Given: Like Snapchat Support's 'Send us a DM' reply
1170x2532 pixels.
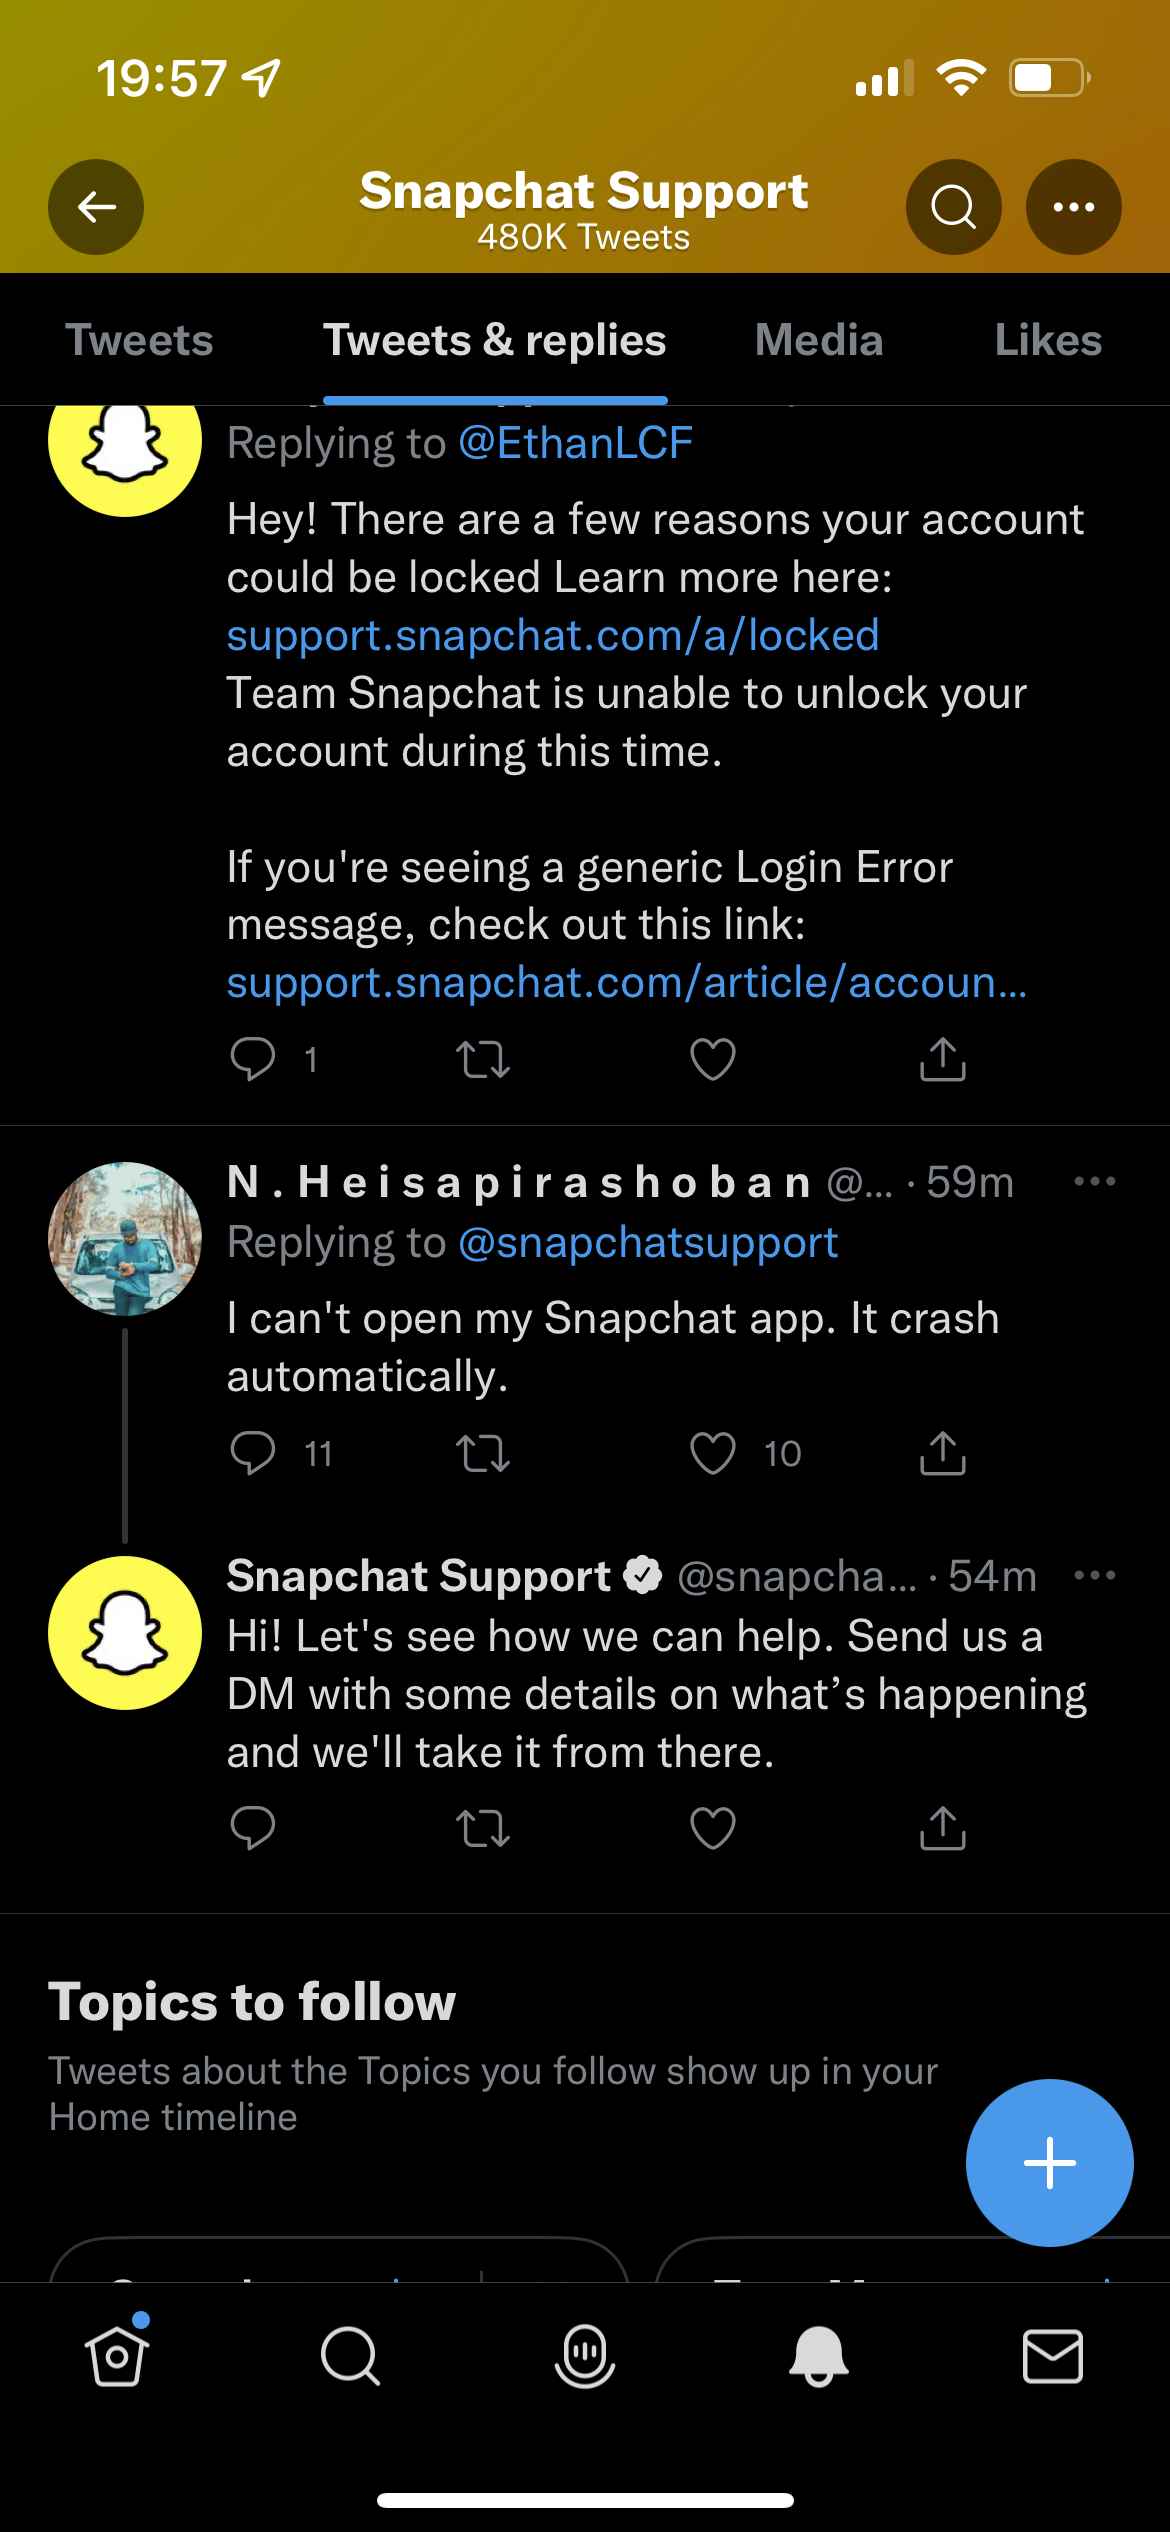Looking at the screenshot, I should click(x=713, y=1828).
